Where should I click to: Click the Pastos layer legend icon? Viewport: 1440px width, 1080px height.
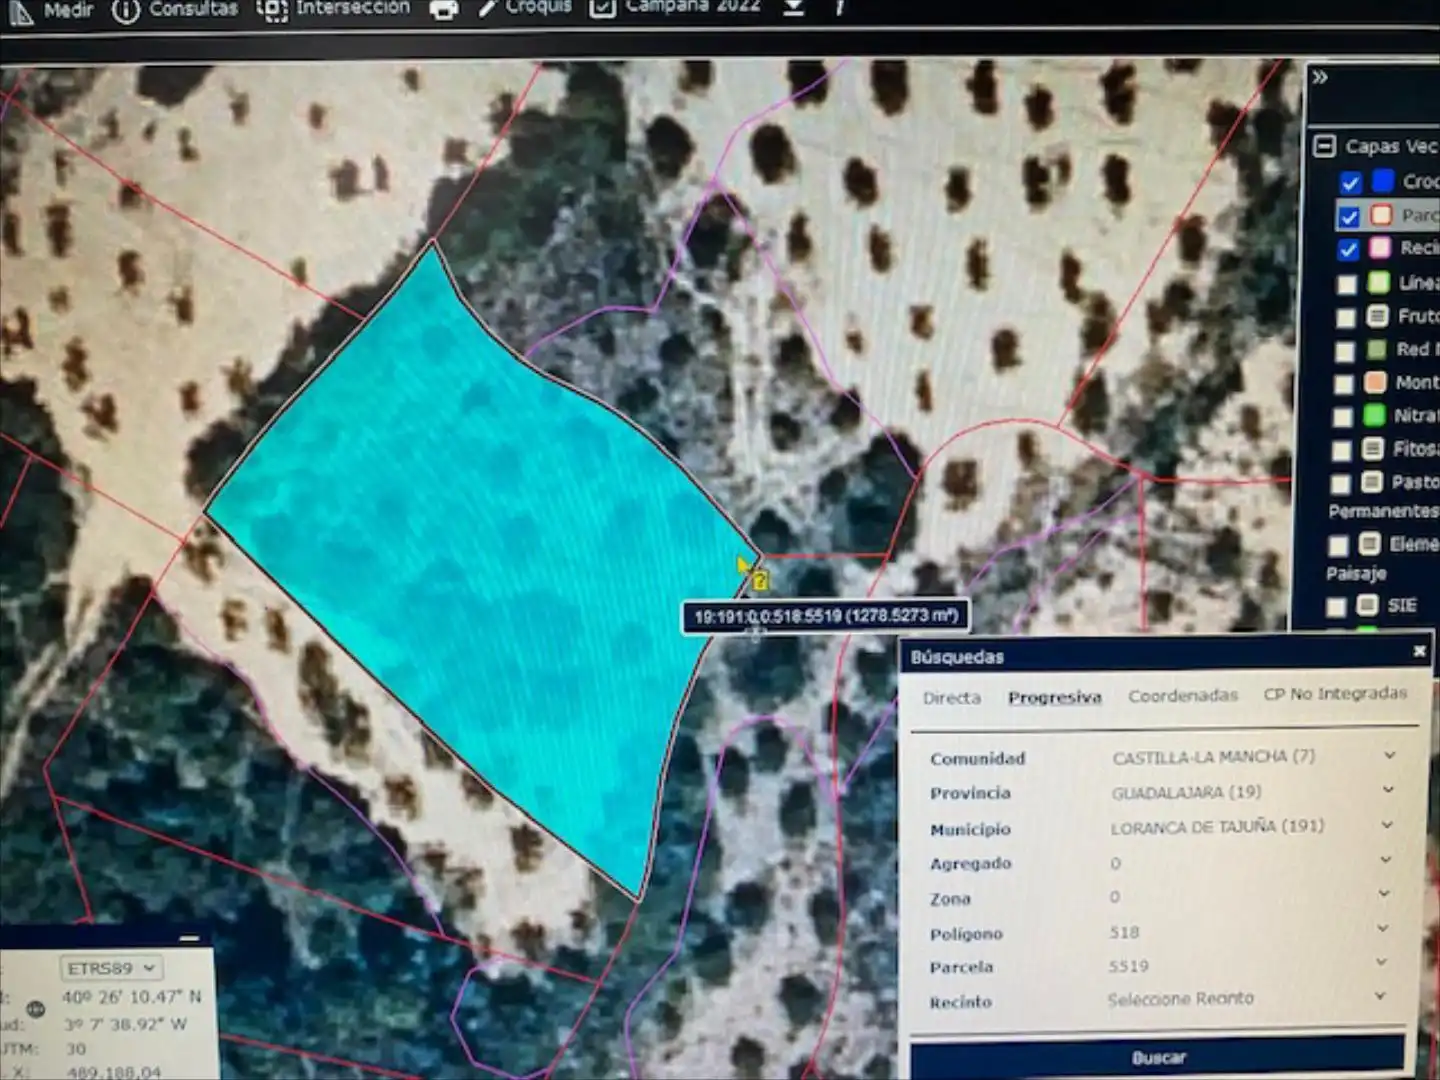pyautogui.click(x=1372, y=481)
